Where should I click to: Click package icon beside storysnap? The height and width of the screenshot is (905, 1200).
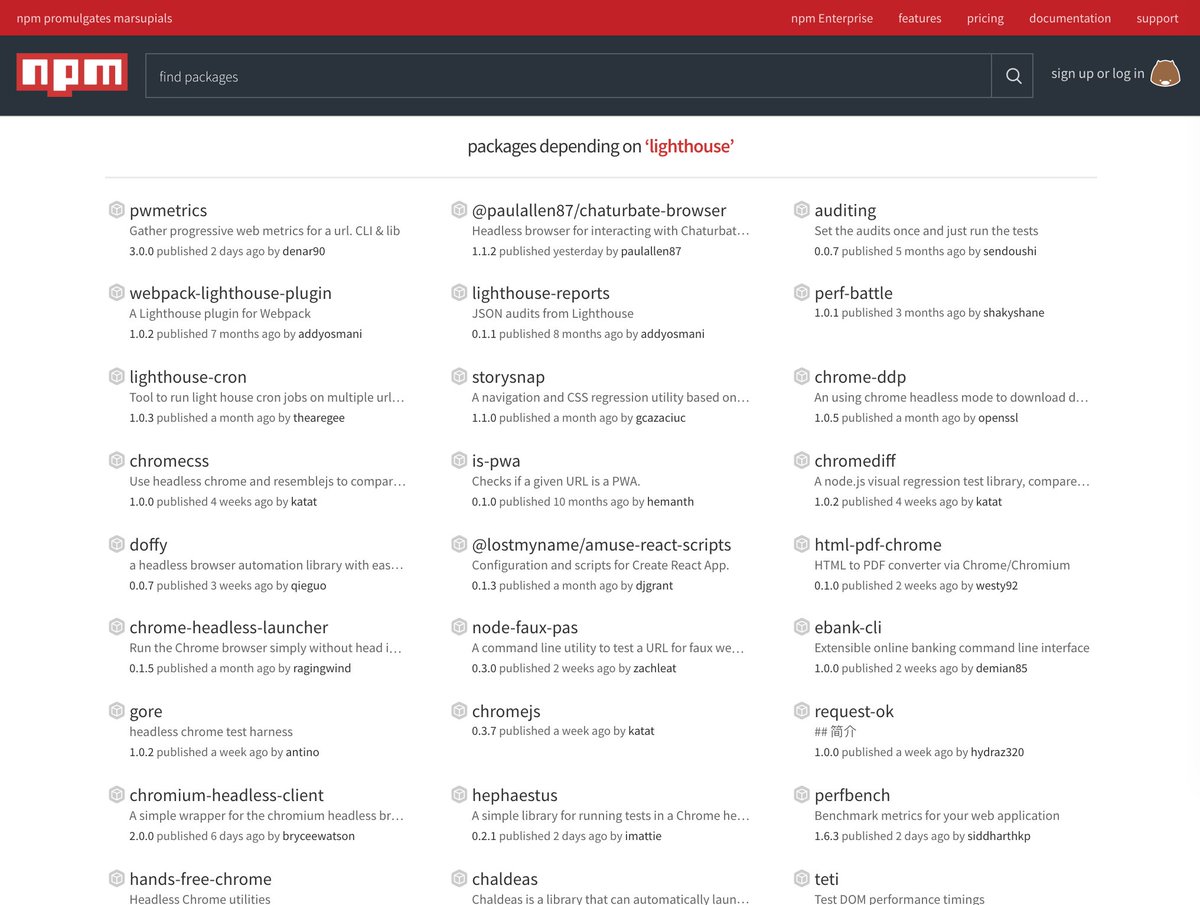pos(459,377)
